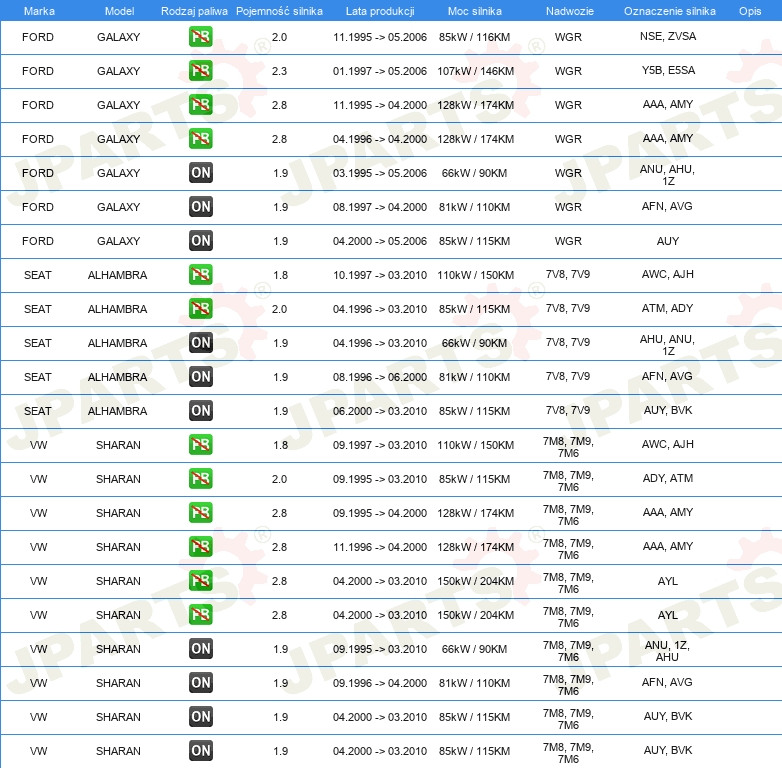Screen dimensions: 782x768
Task: Click the Lata produkcji column header
Action: point(380,11)
